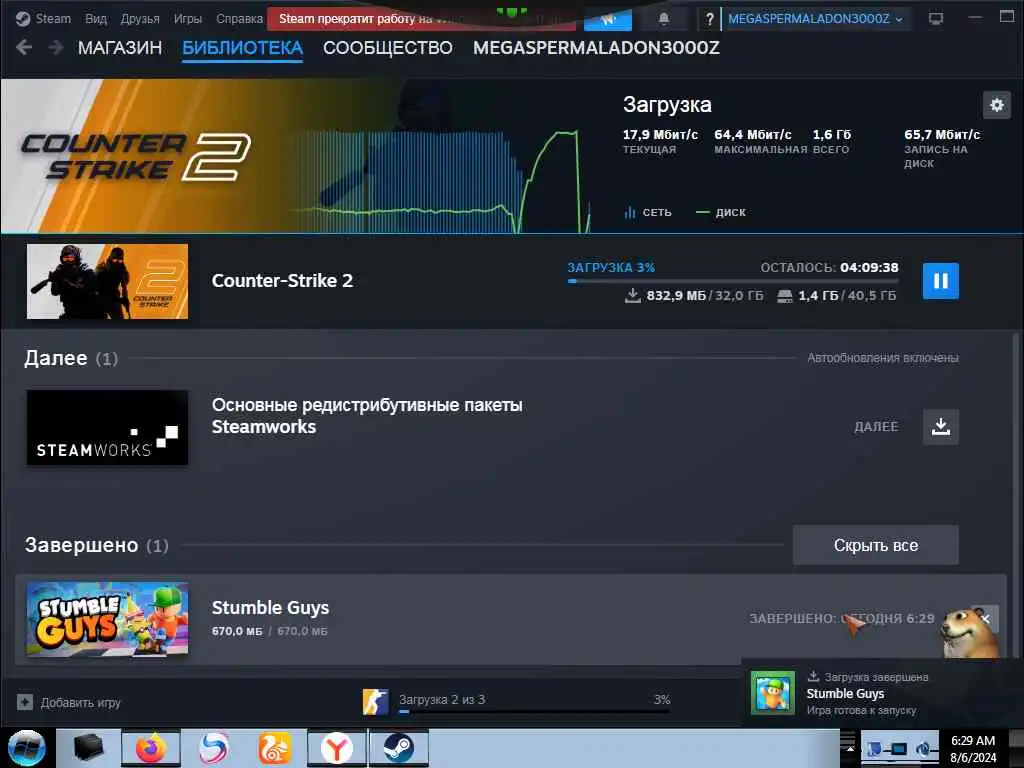Open the Справка menu
This screenshot has width=1024, height=768.
(239, 18)
